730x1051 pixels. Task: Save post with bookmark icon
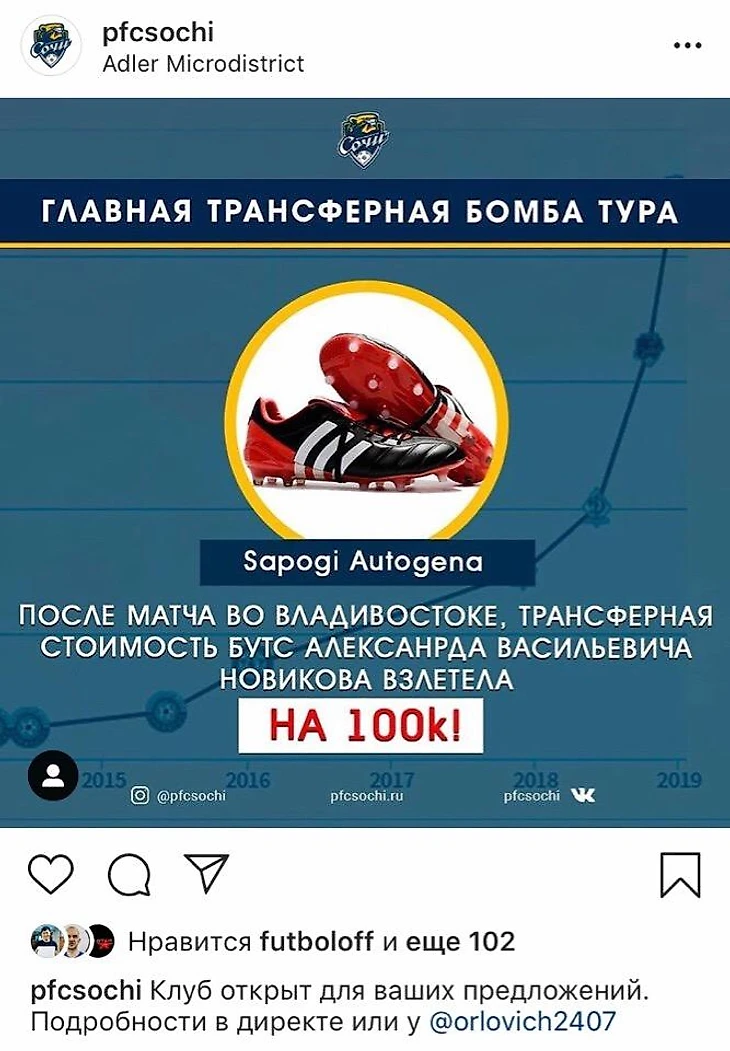[680, 875]
